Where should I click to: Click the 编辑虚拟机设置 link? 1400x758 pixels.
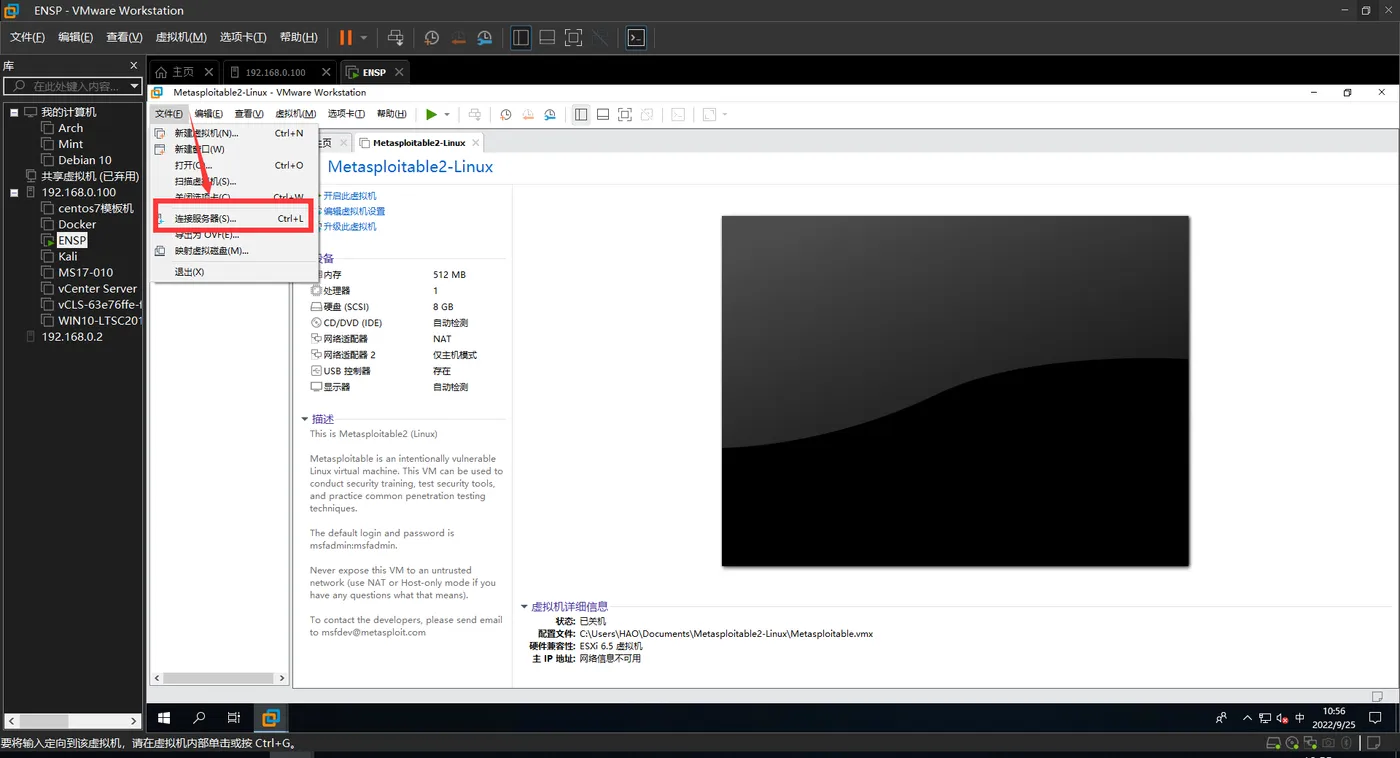354,211
